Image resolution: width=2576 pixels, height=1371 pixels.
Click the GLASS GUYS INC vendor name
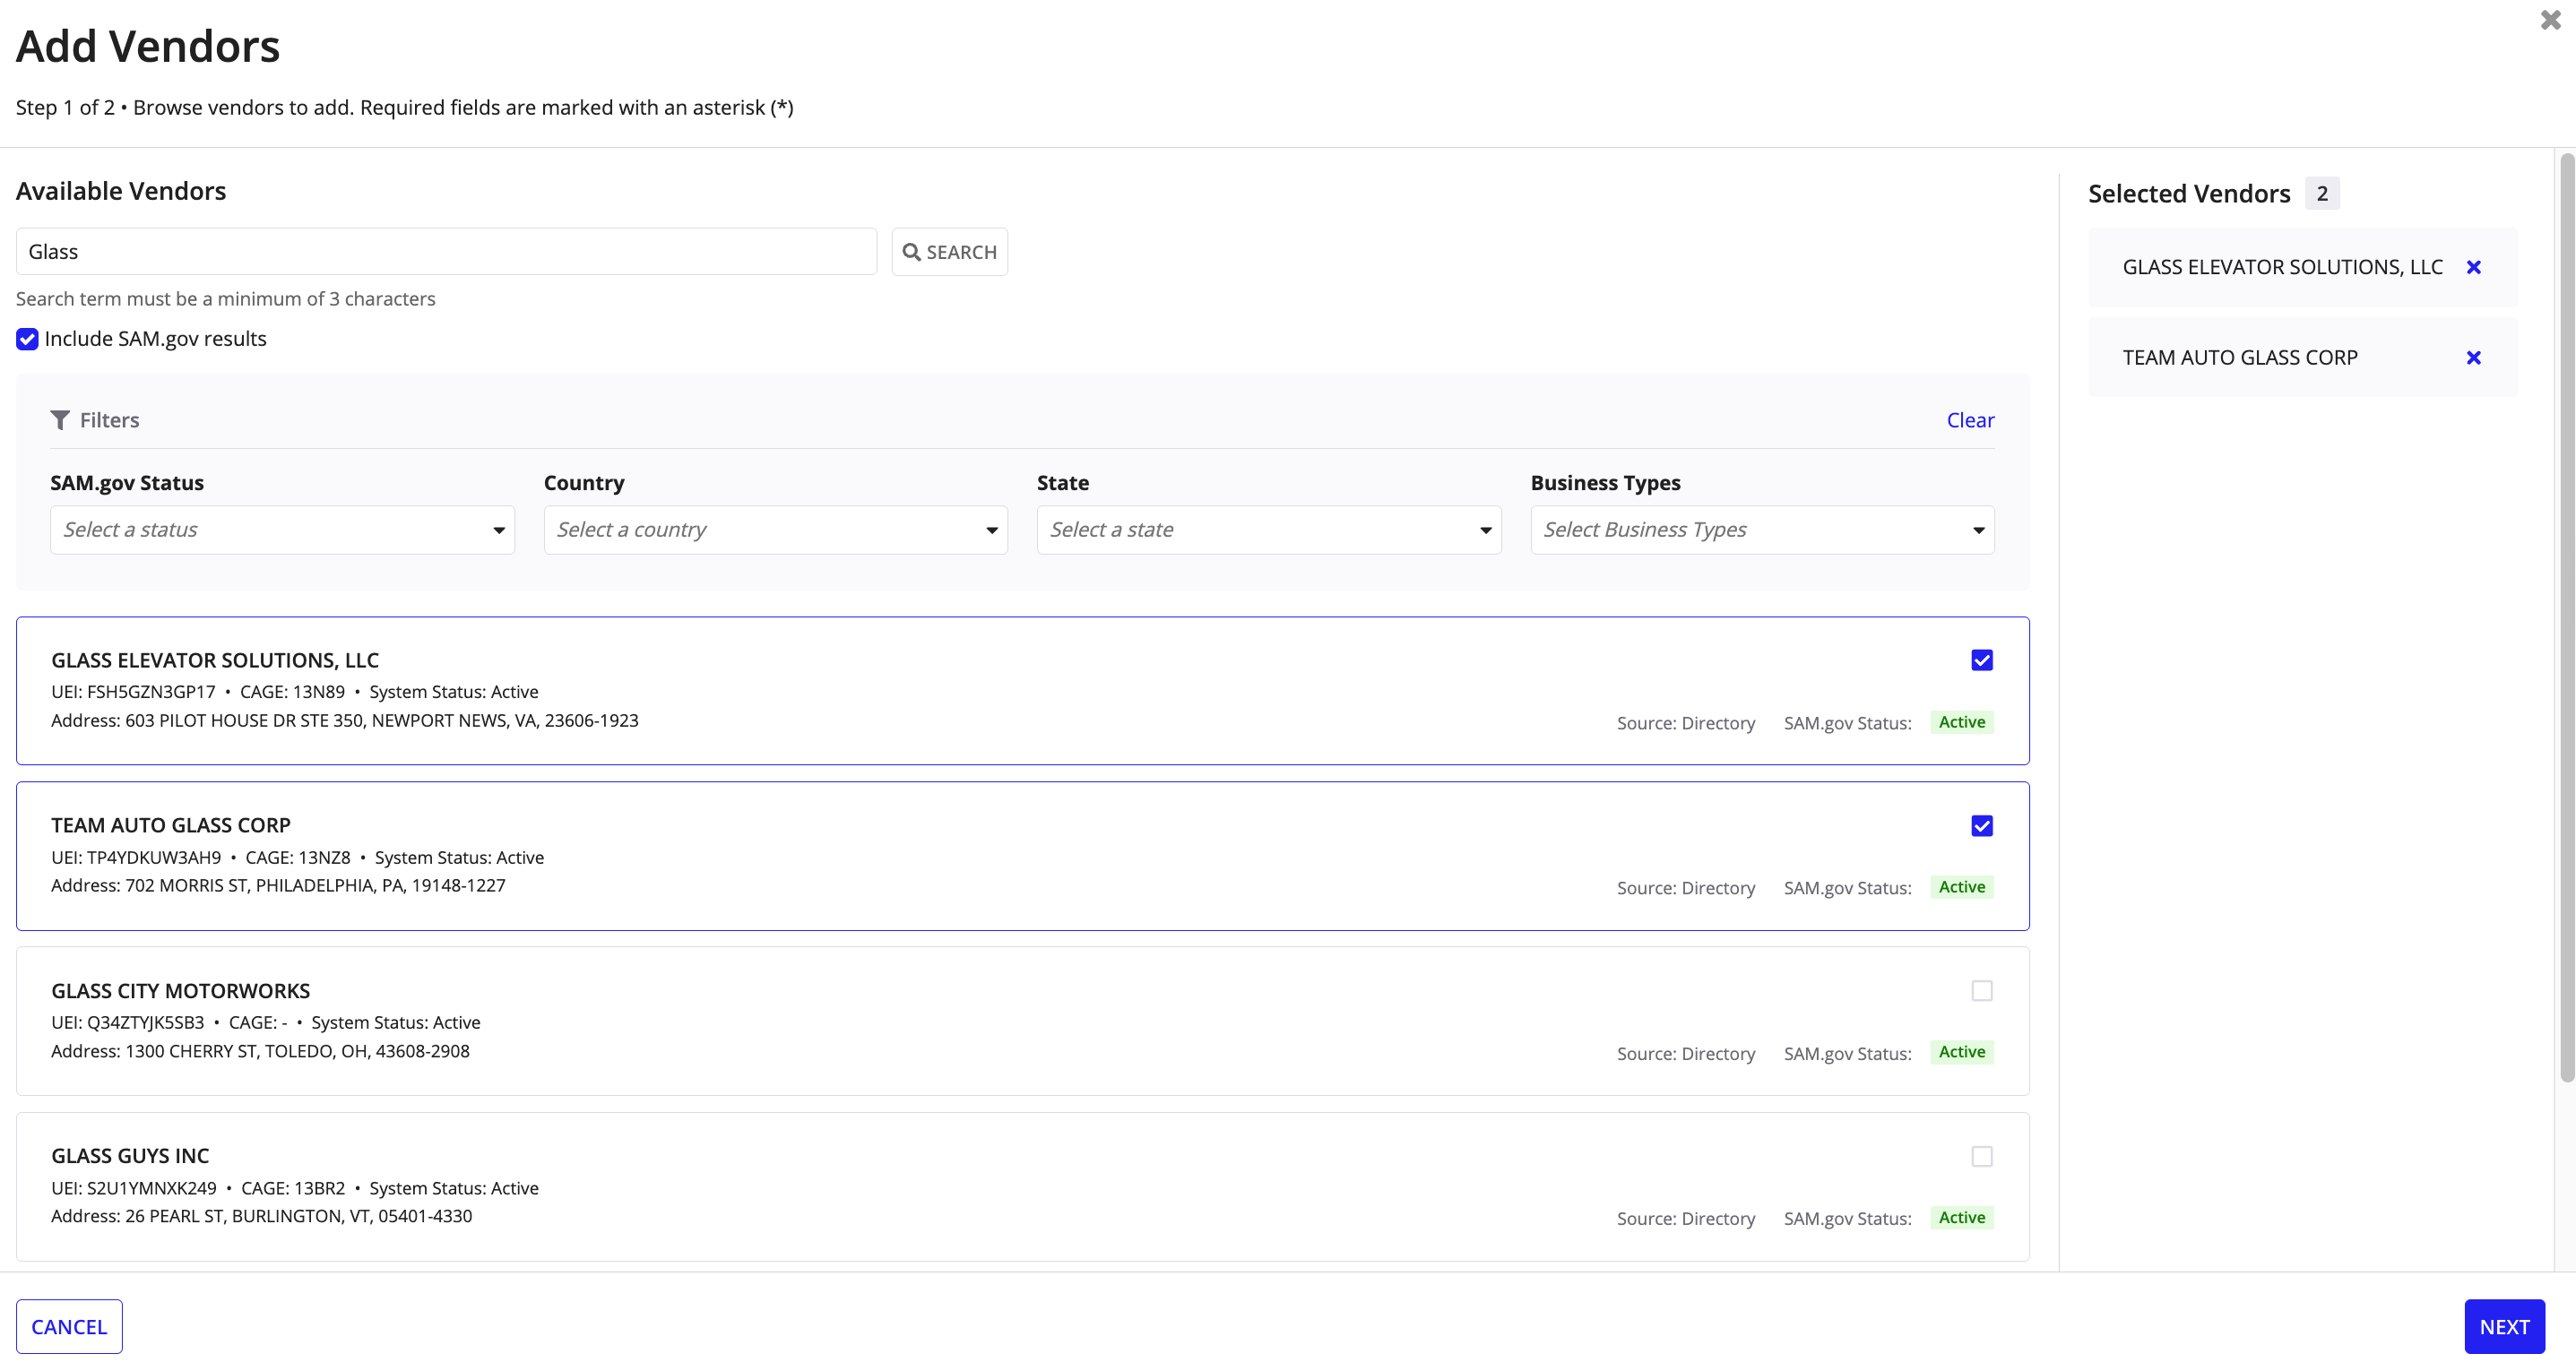[130, 1156]
